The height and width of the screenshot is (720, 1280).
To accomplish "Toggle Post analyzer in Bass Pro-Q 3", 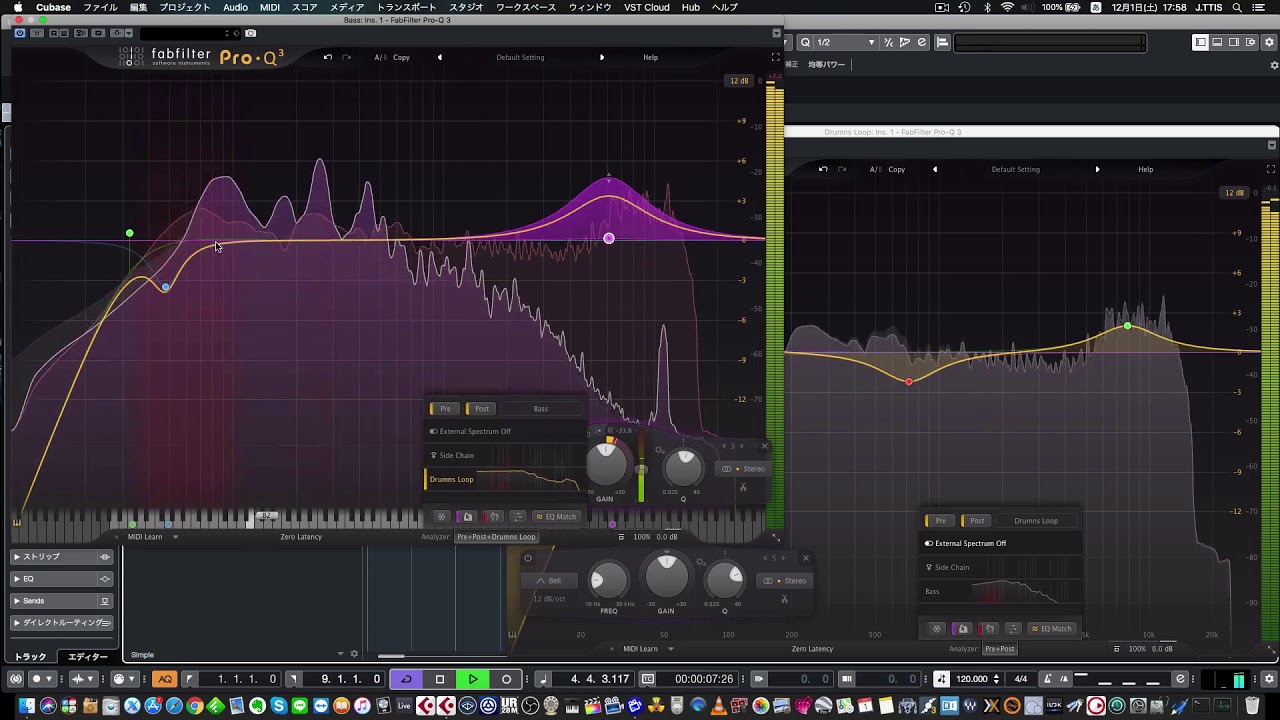I will tap(481, 408).
